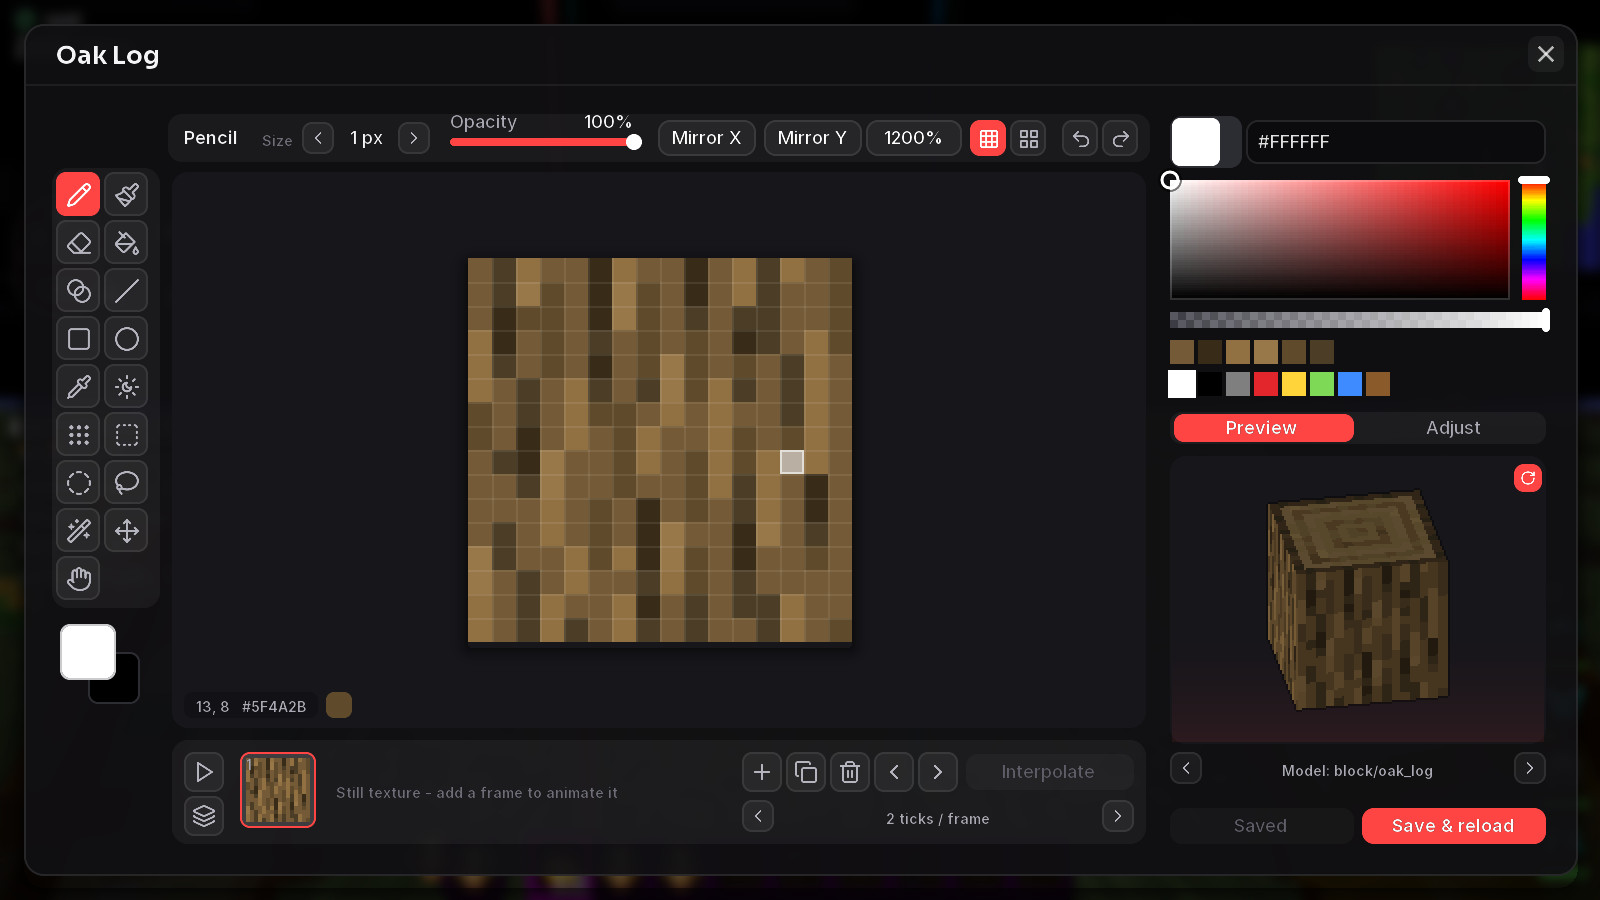
Task: Go to next model in preview
Action: click(1529, 768)
